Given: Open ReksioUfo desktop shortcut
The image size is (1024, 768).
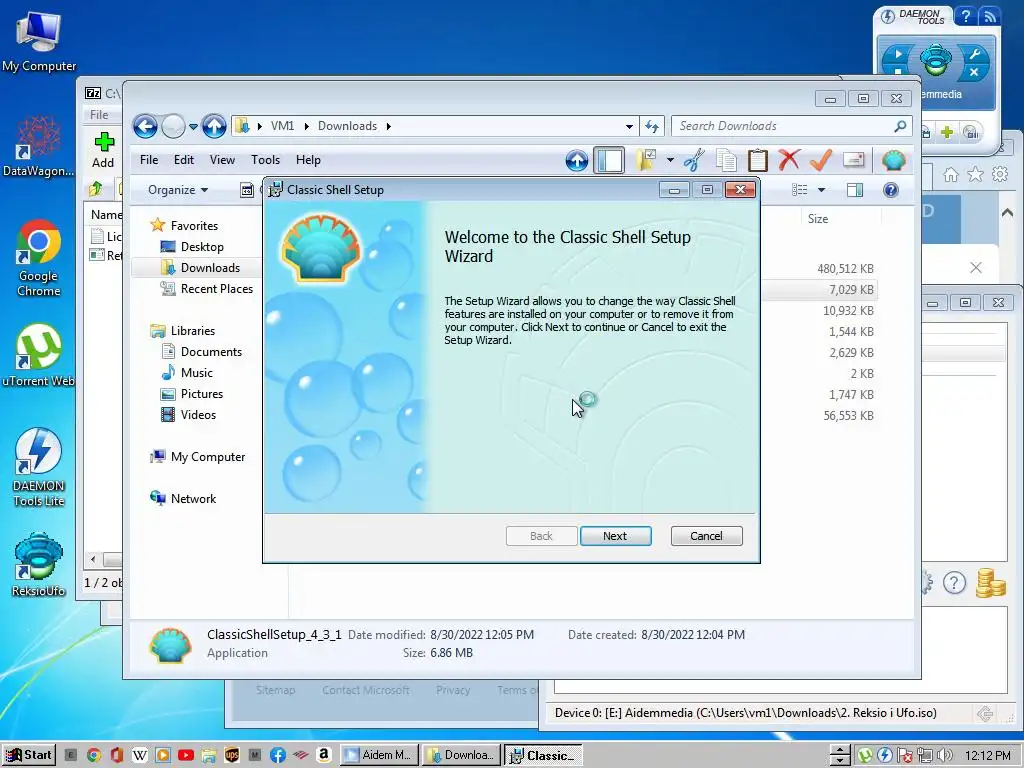Looking at the screenshot, I should [39, 565].
